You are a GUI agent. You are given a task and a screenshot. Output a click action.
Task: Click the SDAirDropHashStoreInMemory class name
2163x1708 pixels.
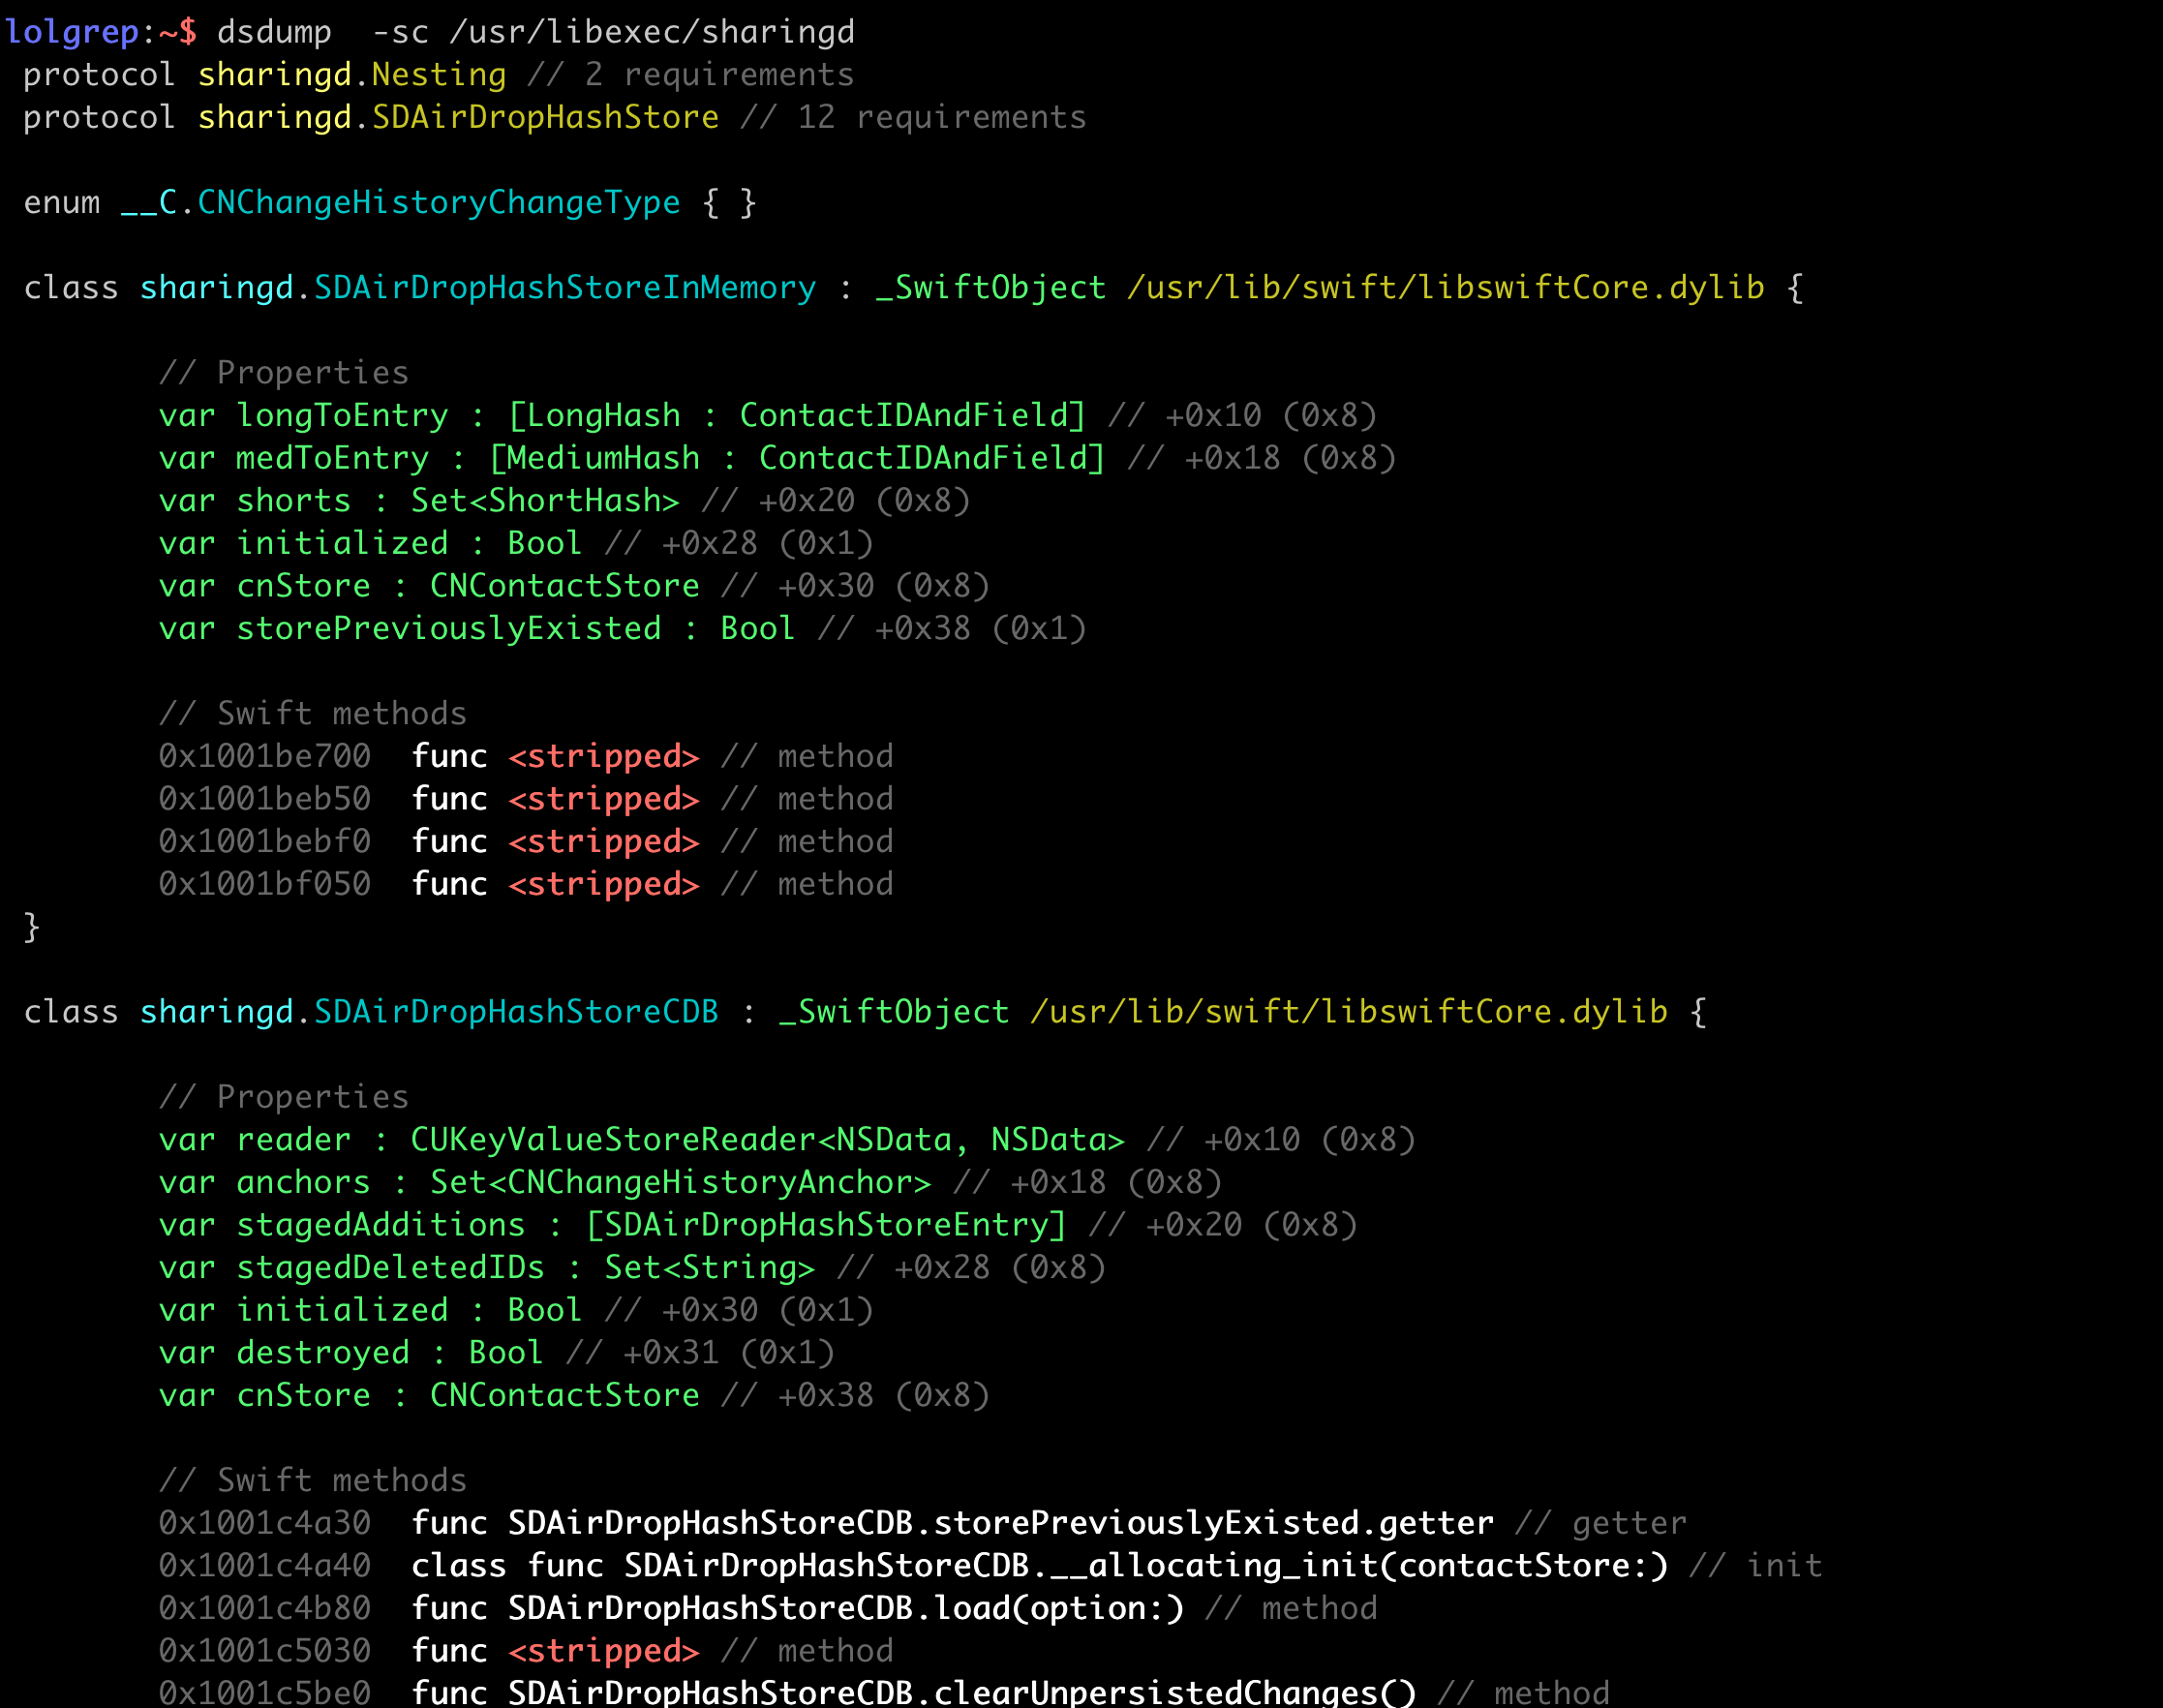(565, 288)
